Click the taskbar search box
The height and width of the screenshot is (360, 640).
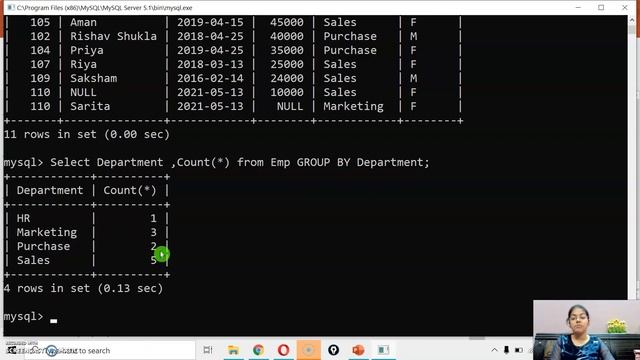tap(110, 350)
